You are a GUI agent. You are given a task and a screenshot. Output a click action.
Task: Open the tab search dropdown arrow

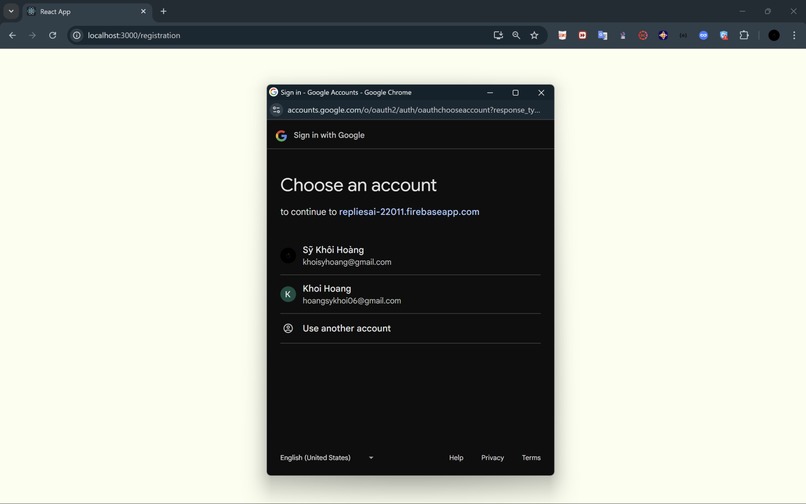pos(11,11)
